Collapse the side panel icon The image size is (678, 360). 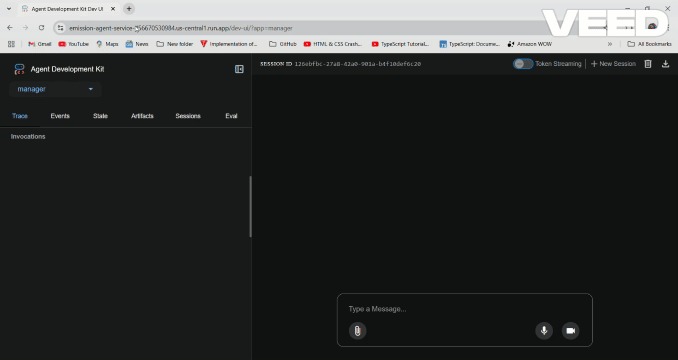click(239, 69)
